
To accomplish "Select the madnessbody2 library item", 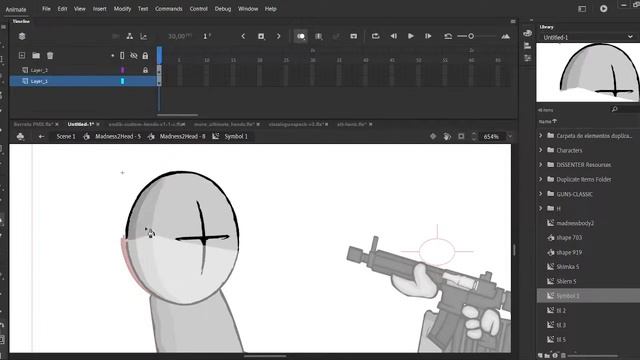I will coord(575,223).
